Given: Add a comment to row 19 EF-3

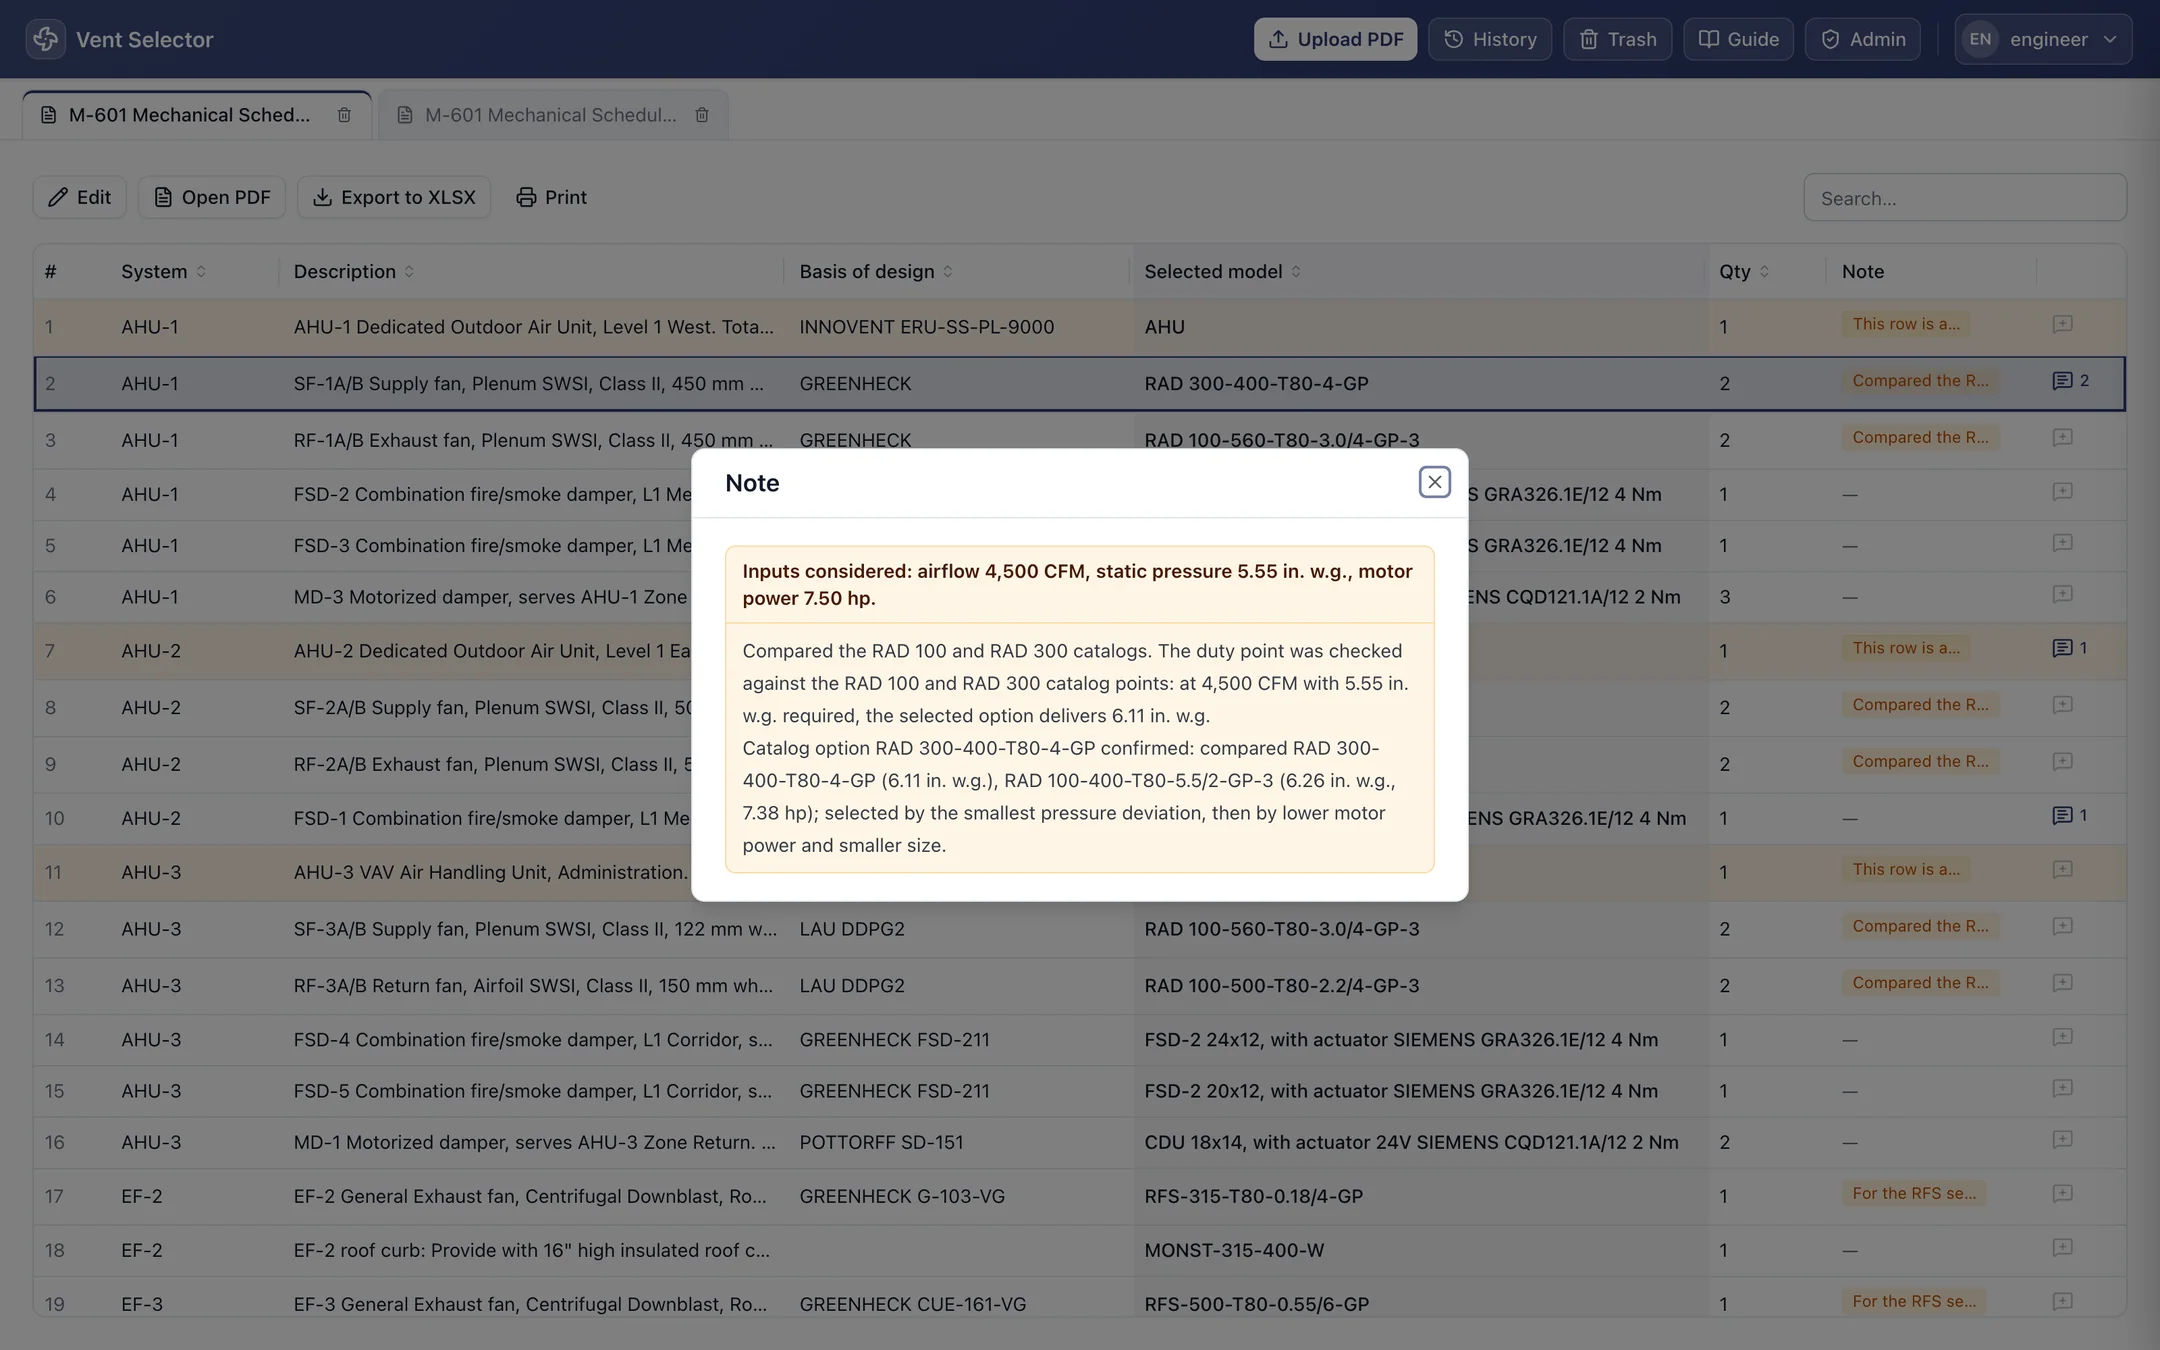Looking at the screenshot, I should click(2062, 1301).
